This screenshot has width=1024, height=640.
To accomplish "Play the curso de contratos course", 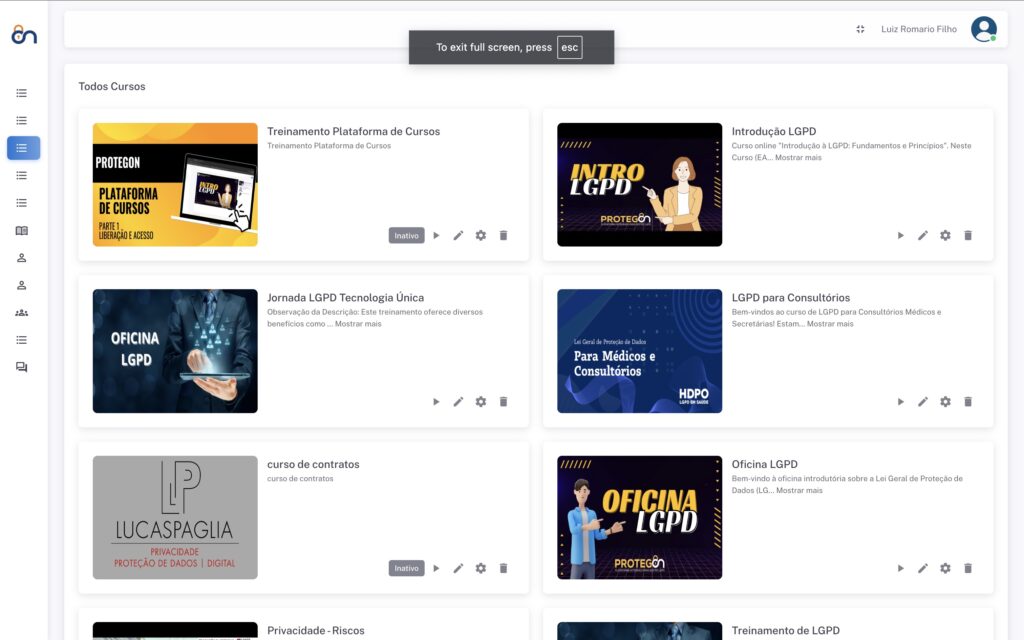I will coord(436,568).
